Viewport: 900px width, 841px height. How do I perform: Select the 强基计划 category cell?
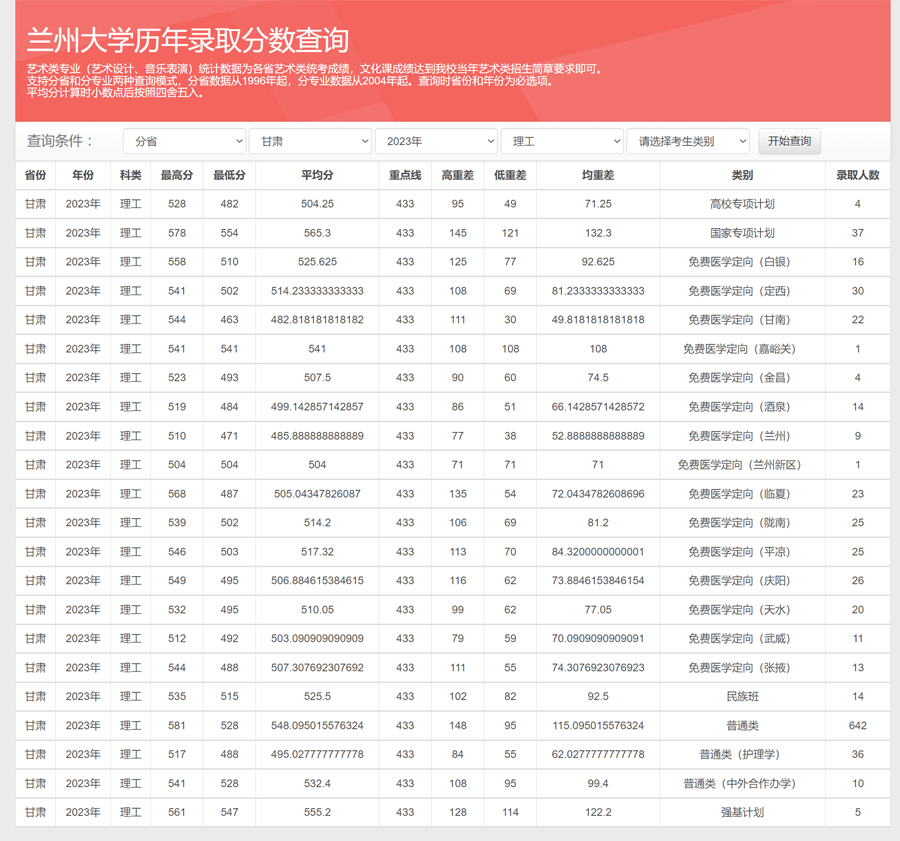743,812
